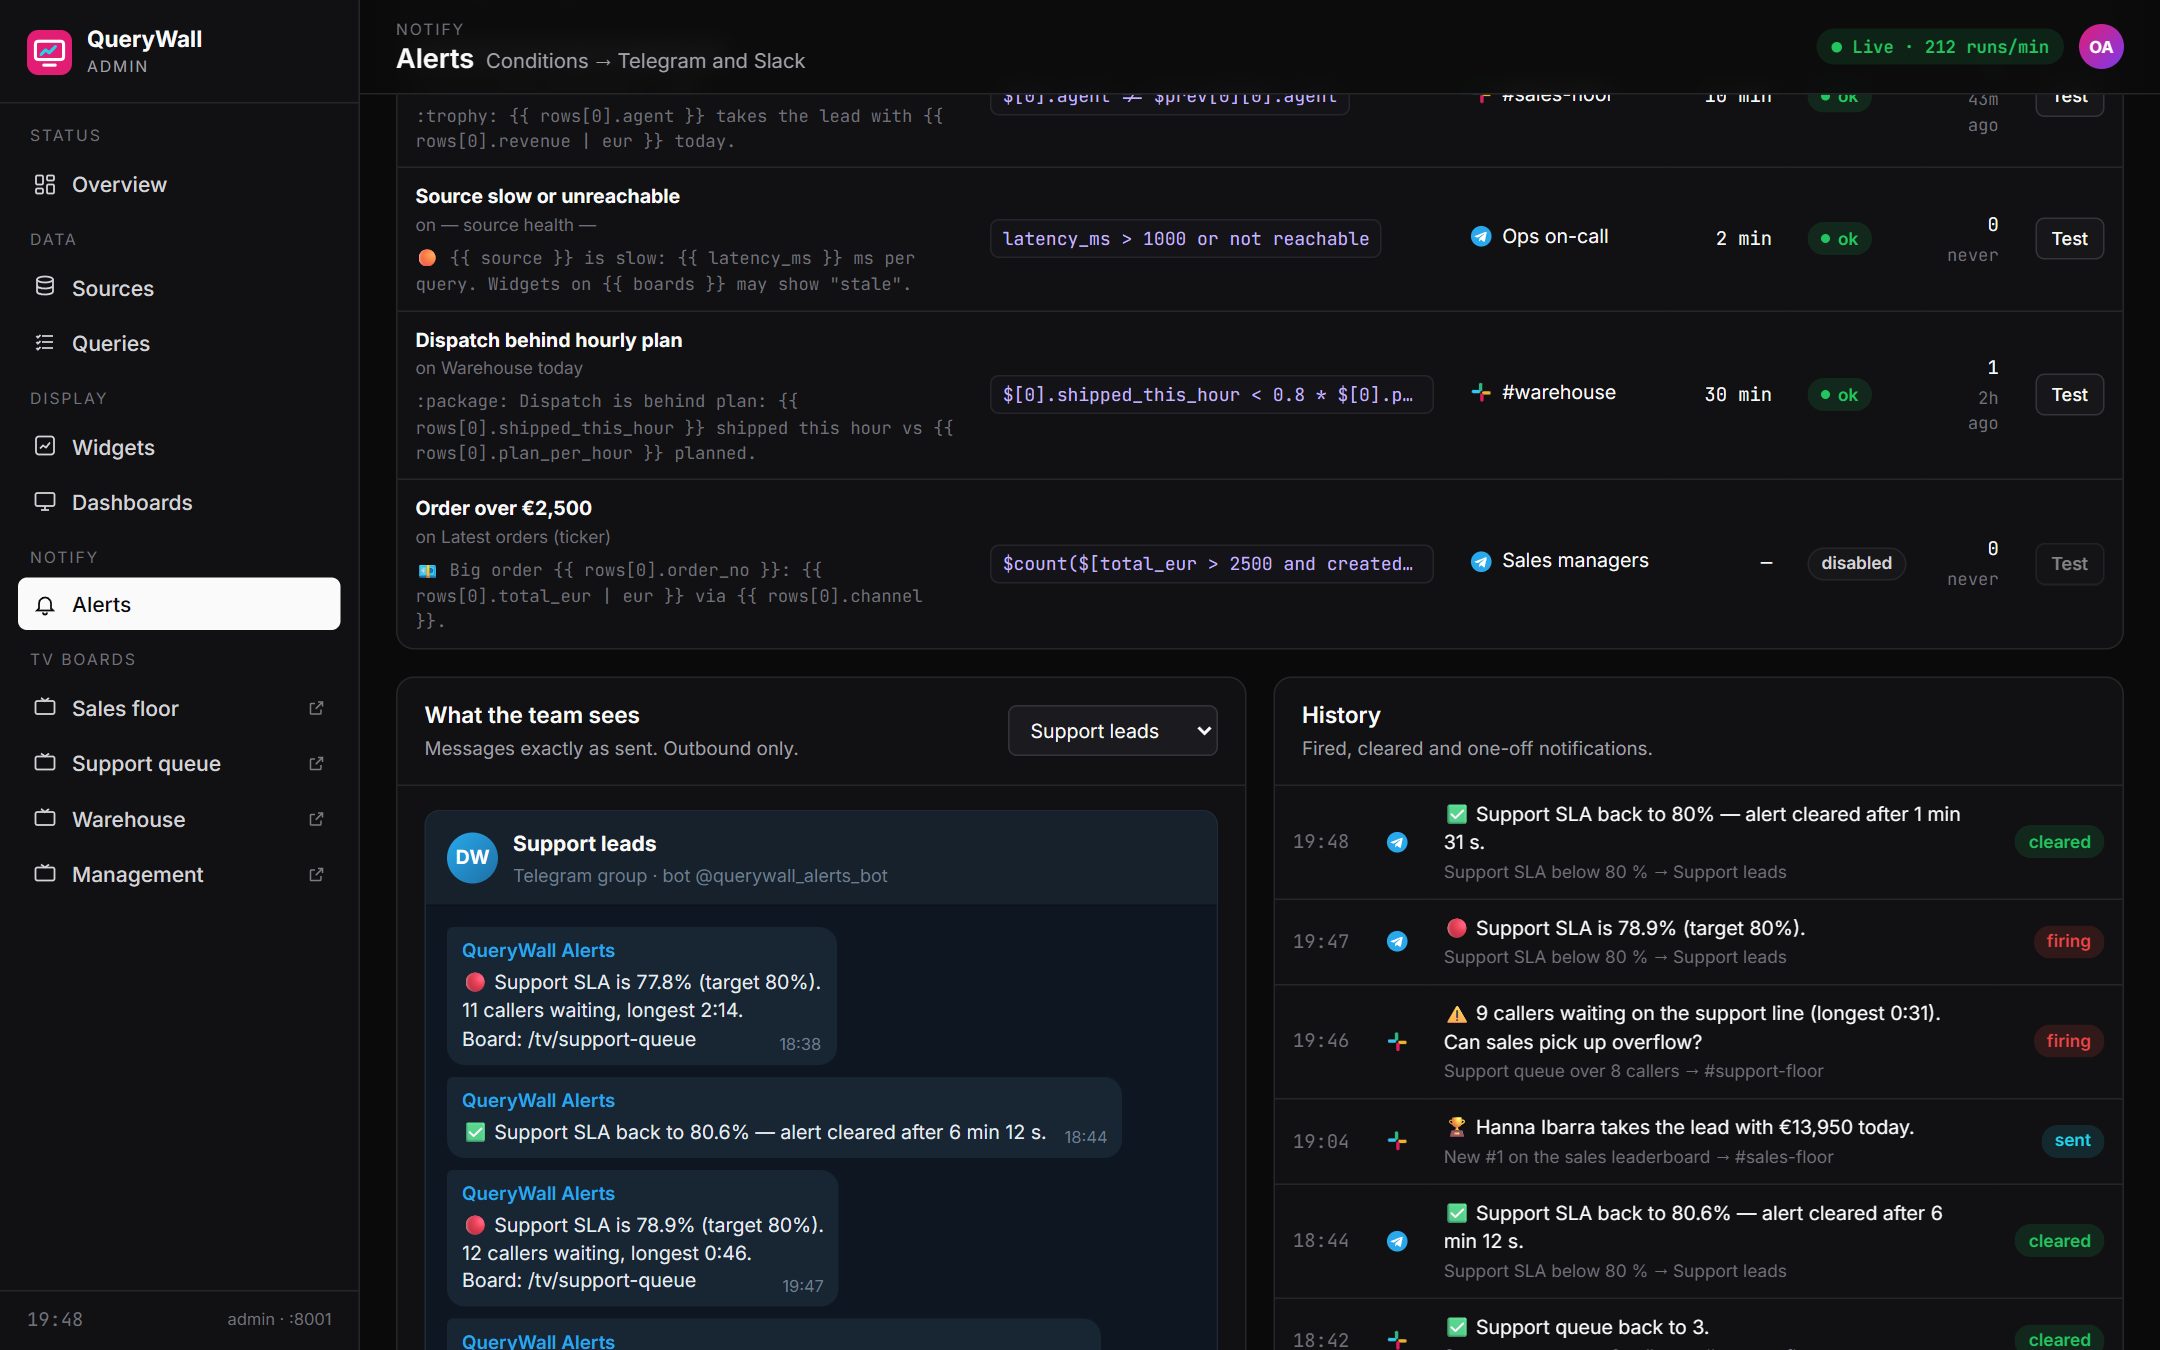Click the Live 212 runs/min status pill

tap(1939, 47)
